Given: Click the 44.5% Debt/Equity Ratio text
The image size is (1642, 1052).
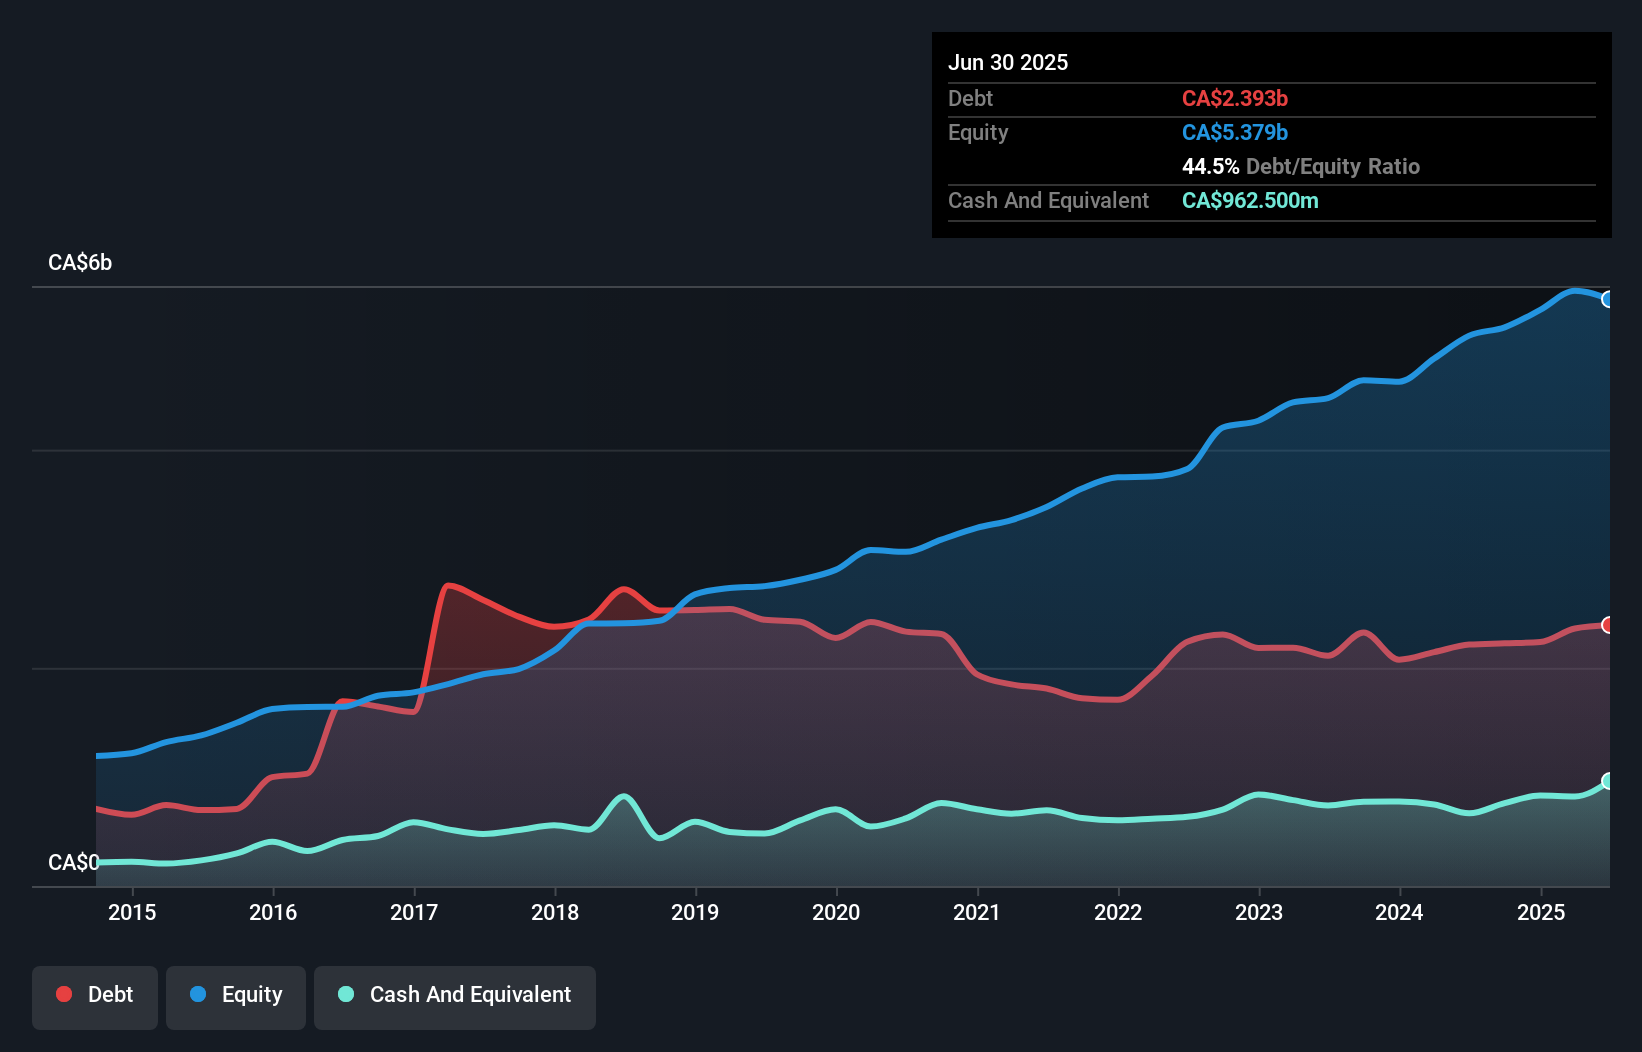Looking at the screenshot, I should [1301, 166].
